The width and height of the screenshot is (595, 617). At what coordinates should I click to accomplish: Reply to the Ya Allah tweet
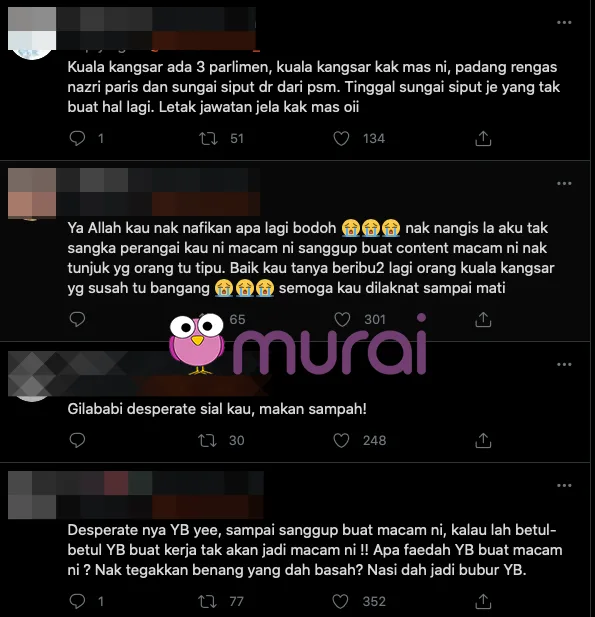[x=77, y=319]
